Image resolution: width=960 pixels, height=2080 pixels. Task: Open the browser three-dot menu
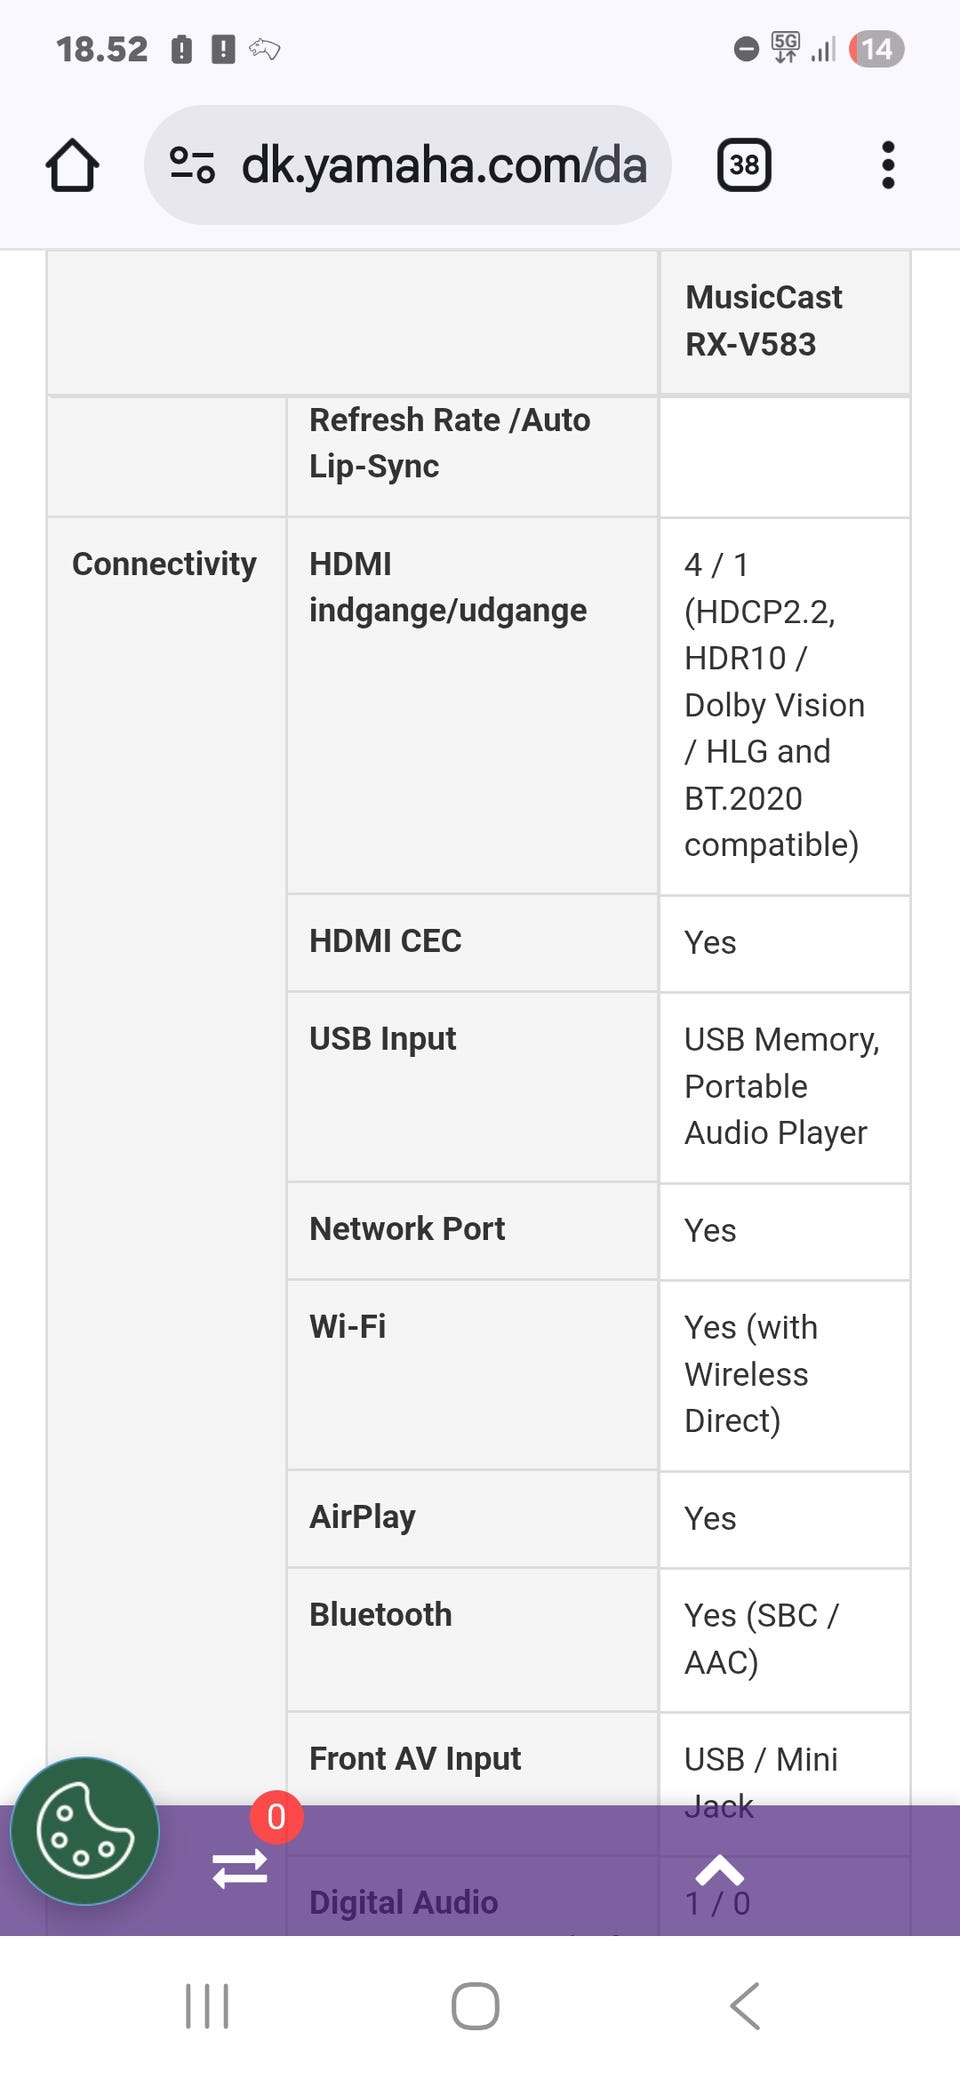point(887,165)
